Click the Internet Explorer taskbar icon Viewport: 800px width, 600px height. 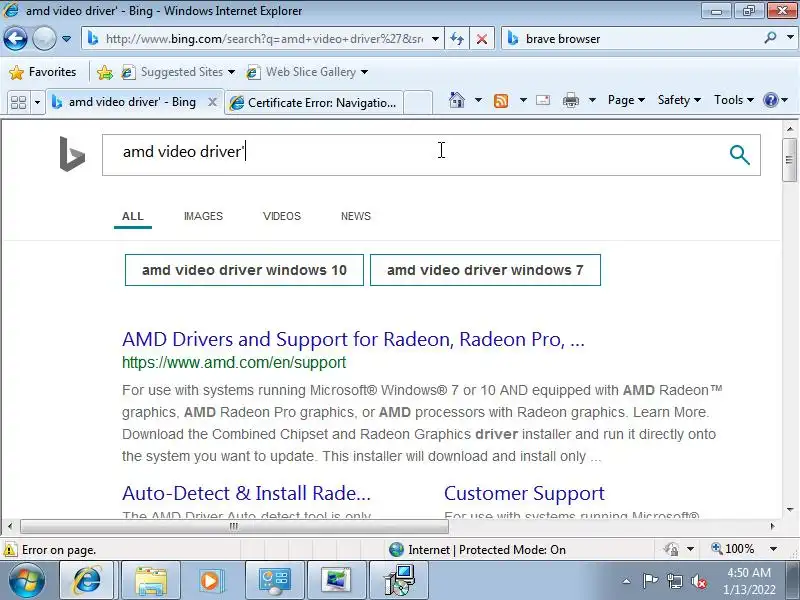click(x=88, y=581)
